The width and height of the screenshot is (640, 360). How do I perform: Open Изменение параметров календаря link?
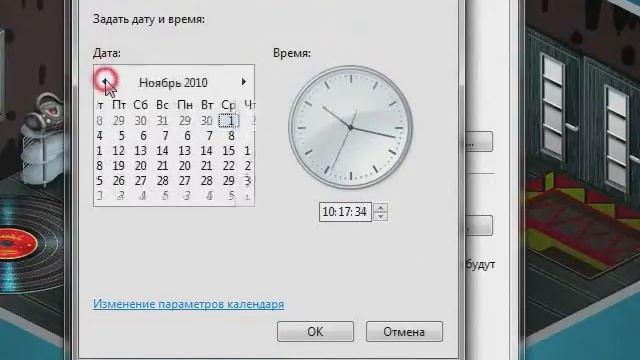pyautogui.click(x=189, y=304)
